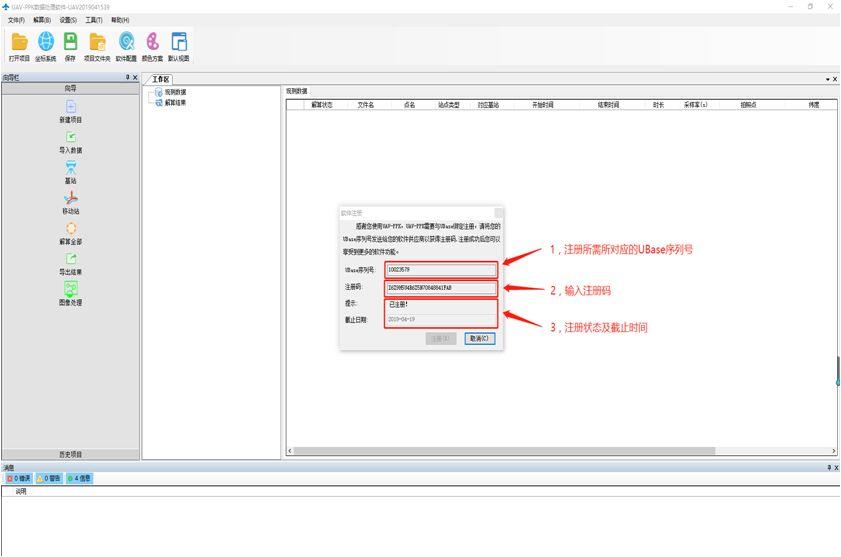Click the 保存 (Save) toolbar icon
The image size is (841, 557).
click(x=71, y=42)
